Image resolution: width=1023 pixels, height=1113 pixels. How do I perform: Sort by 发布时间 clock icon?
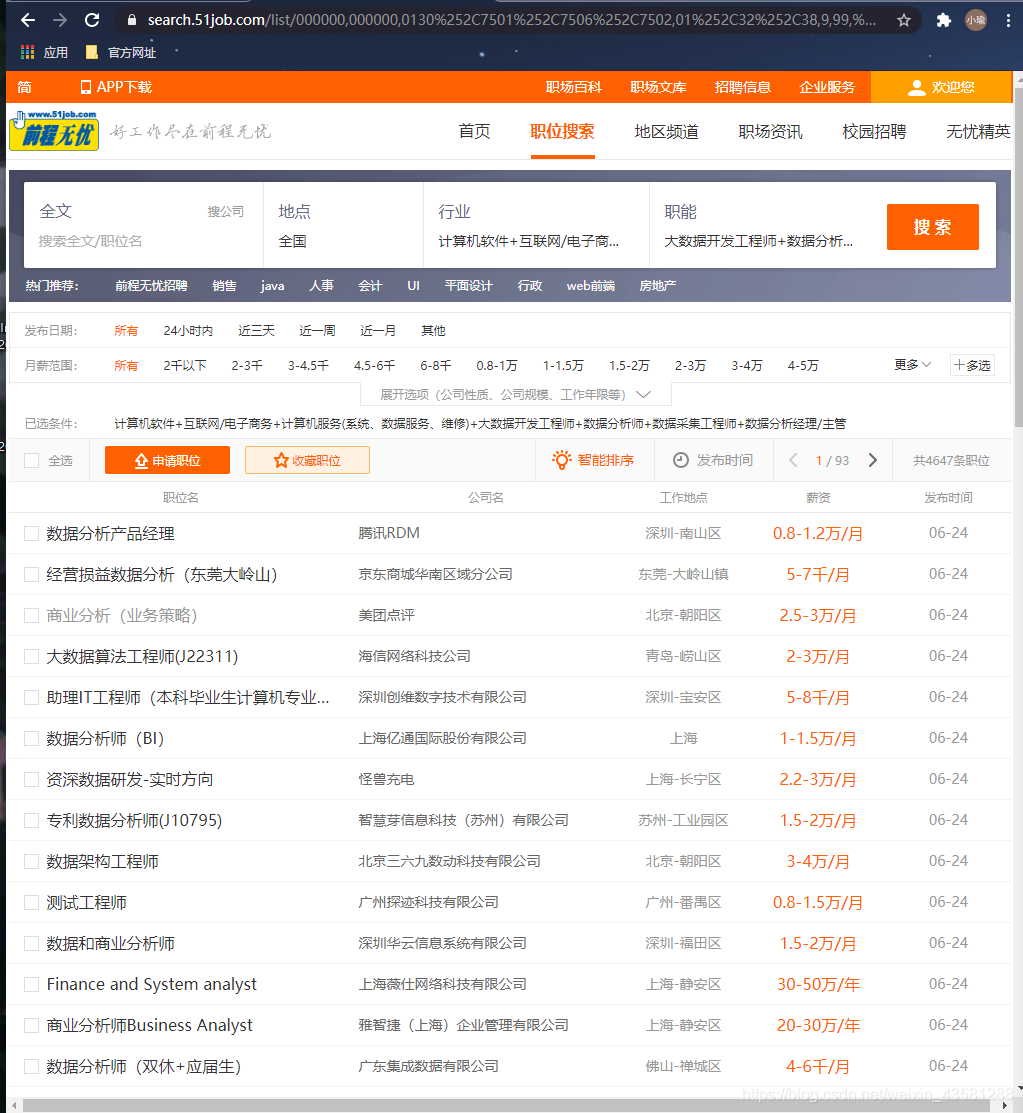(680, 460)
